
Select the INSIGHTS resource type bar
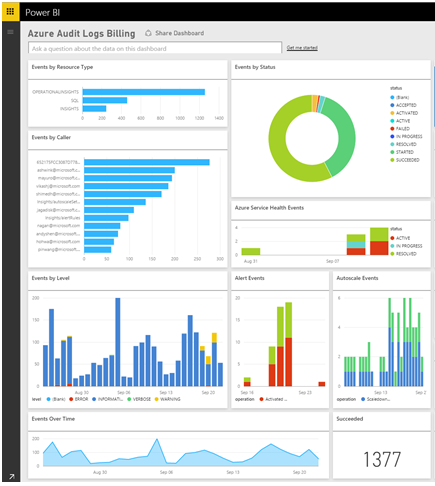(94, 109)
